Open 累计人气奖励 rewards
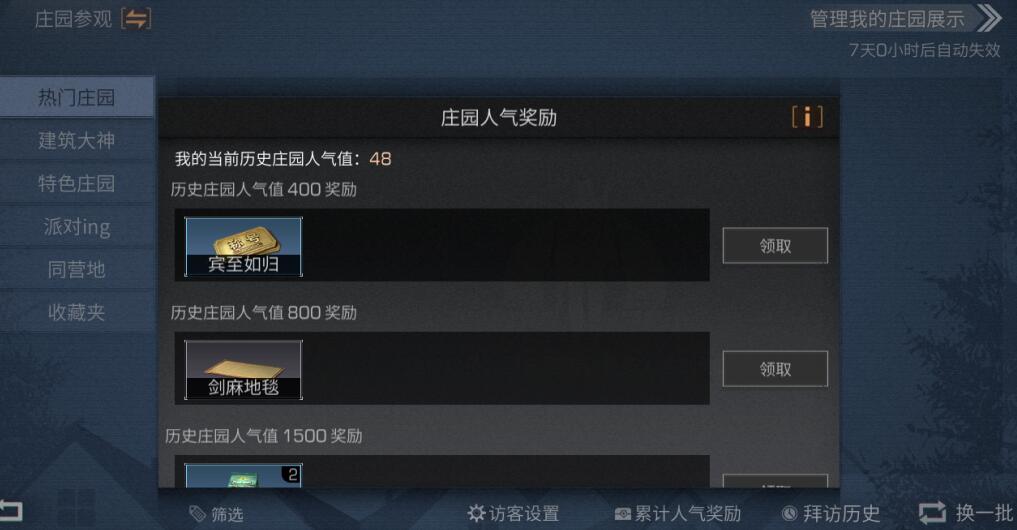Screen dimensions: 1017x530 (x=677, y=514)
